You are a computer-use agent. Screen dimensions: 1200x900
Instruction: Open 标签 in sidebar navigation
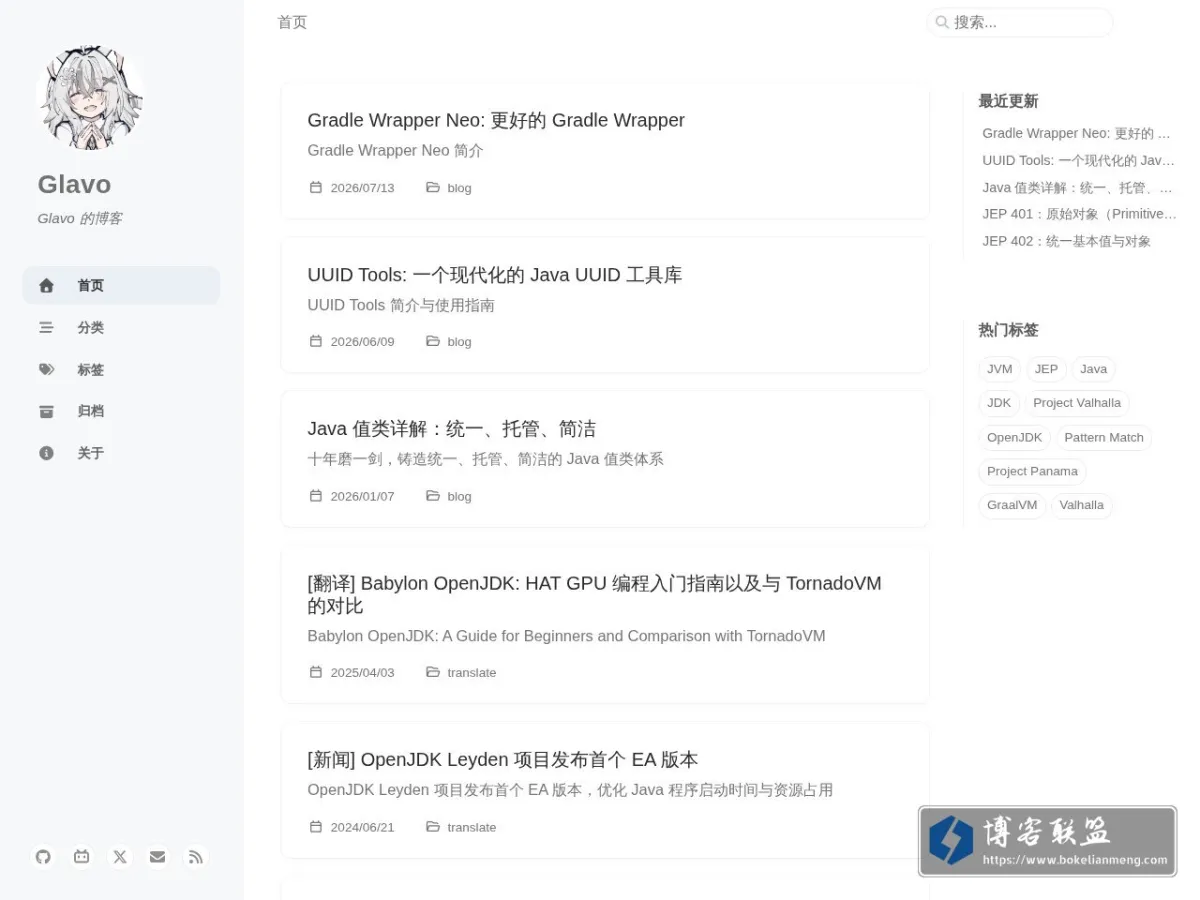[x=121, y=369]
